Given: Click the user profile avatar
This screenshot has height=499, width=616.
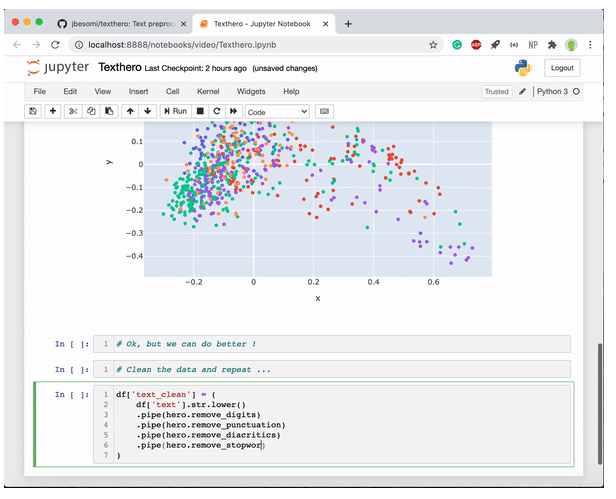Looking at the screenshot, I should tap(571, 45).
